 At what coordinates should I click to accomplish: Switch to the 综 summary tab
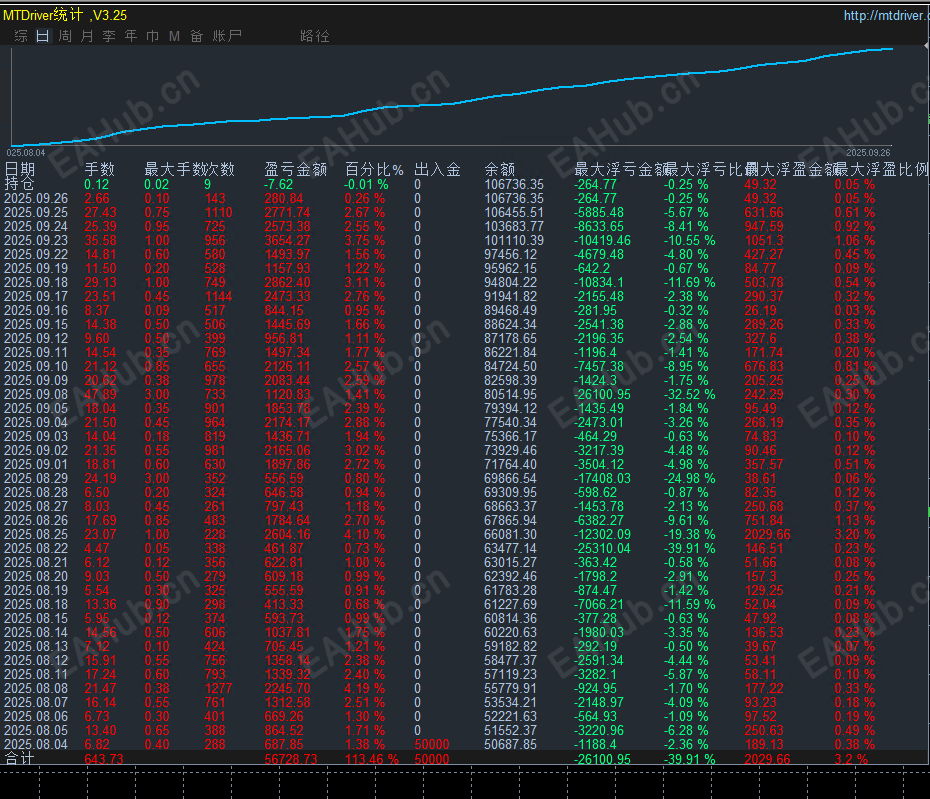click(21, 36)
